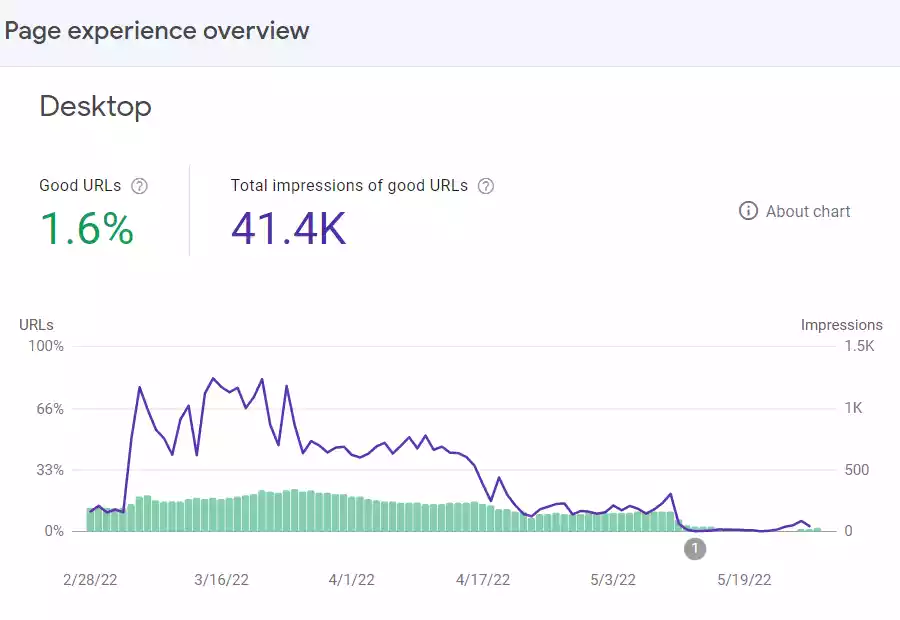Click the 4/1/22 date on the axis
Screen dimensions: 900x620
[x=351, y=580]
